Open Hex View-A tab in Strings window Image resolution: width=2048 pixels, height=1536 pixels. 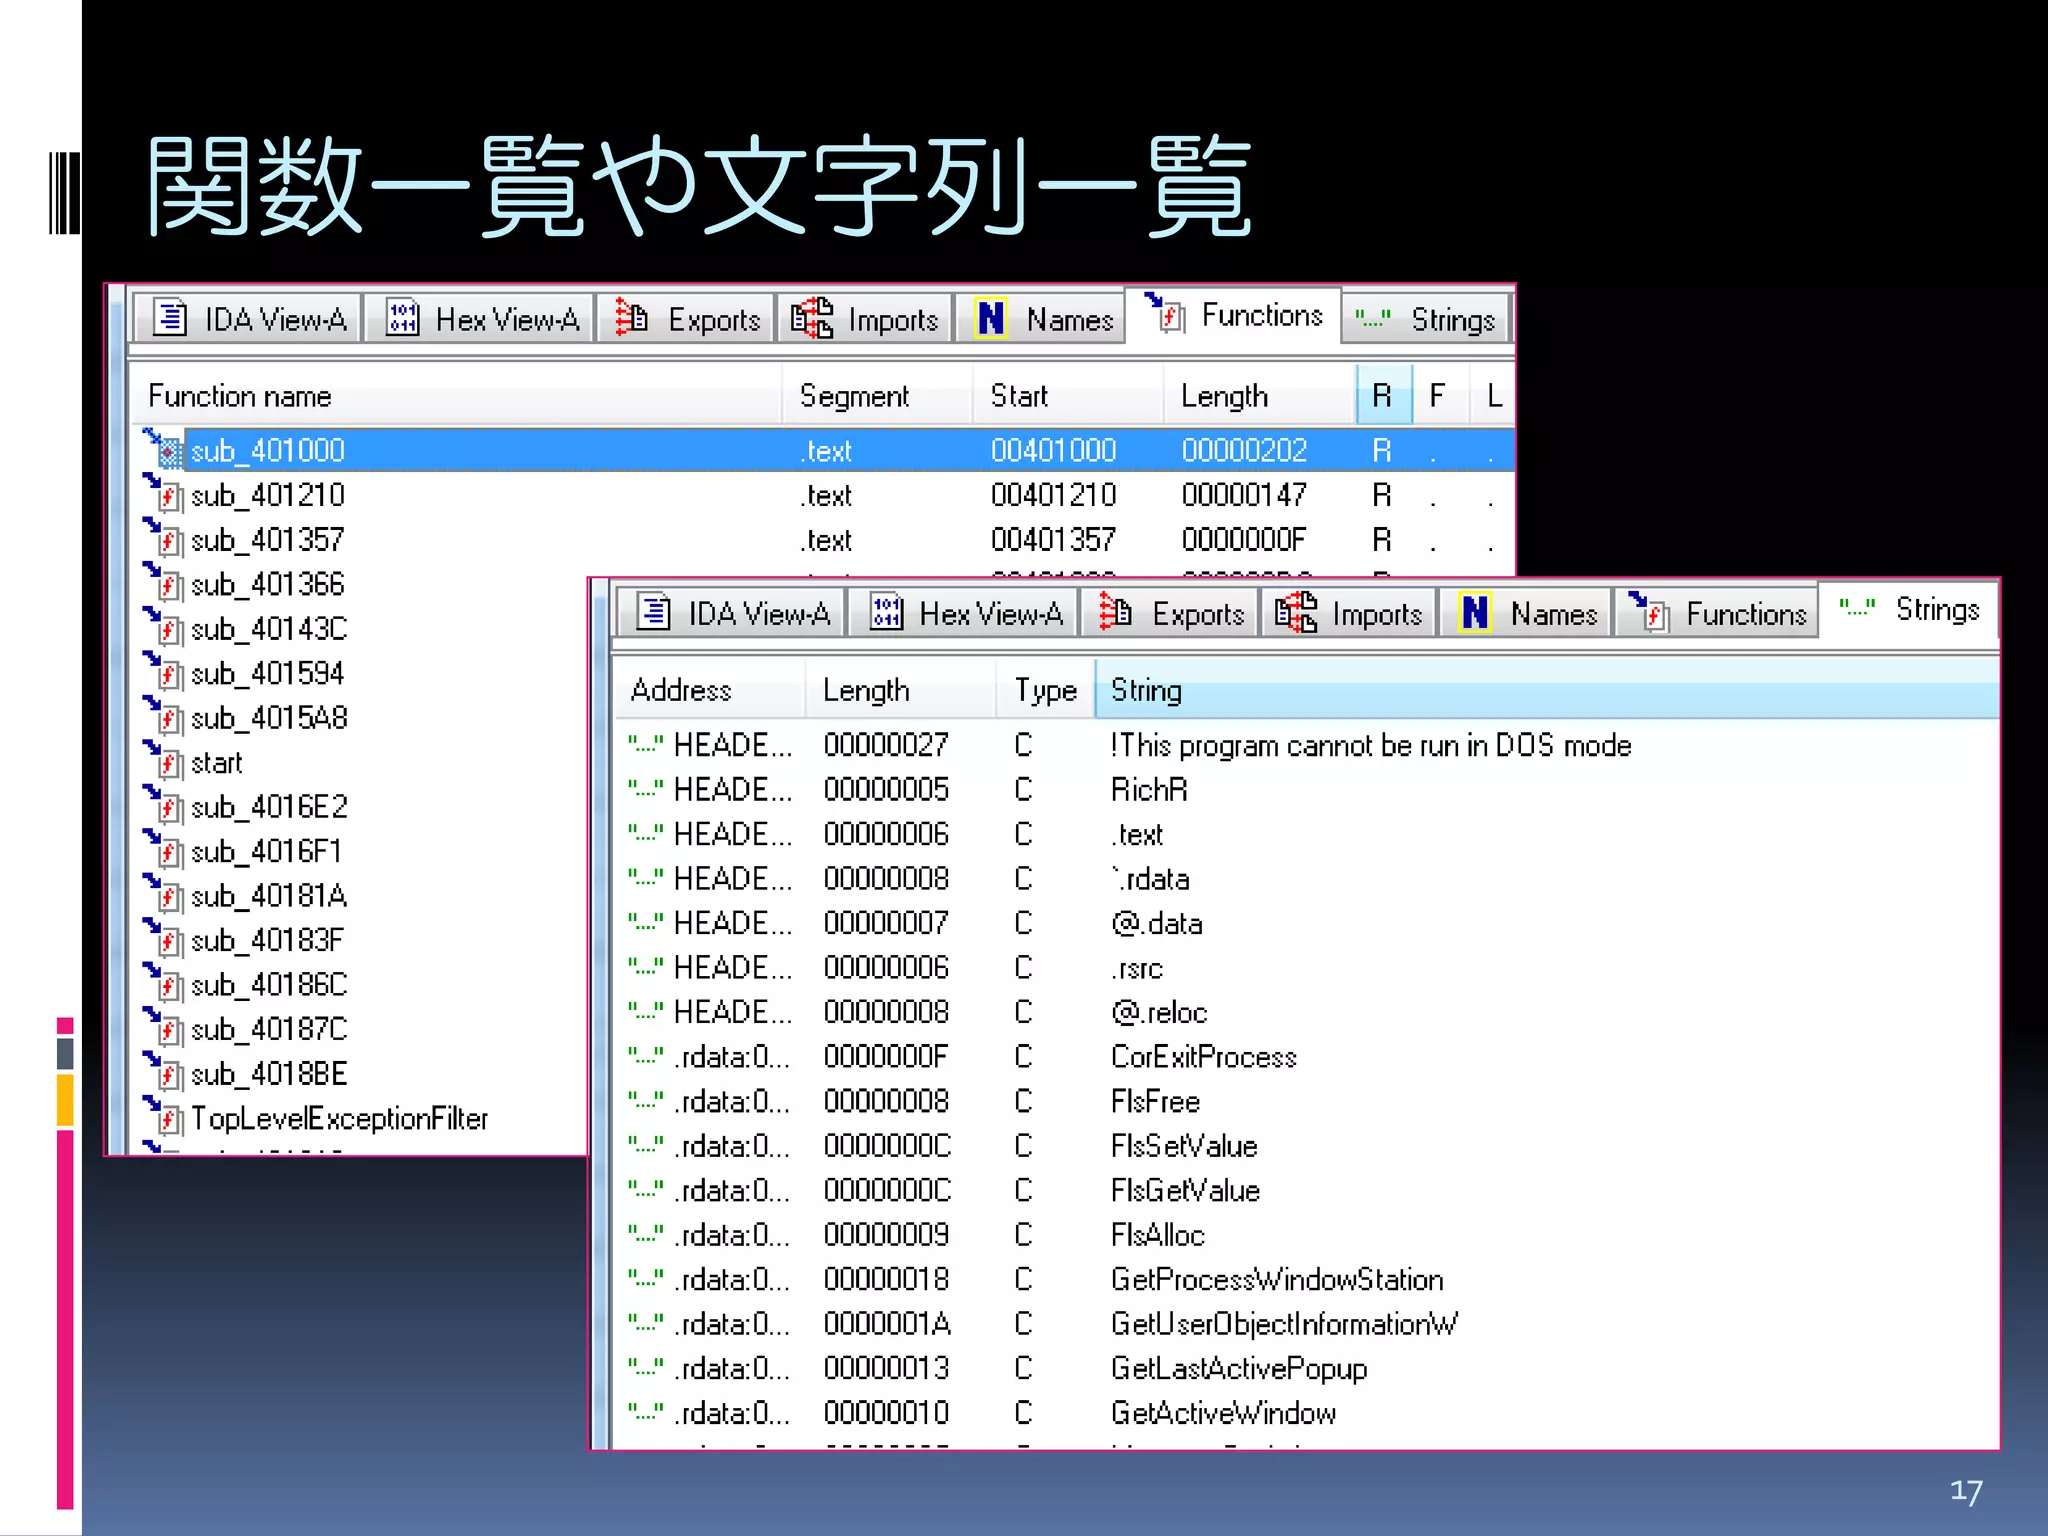pyautogui.click(x=964, y=613)
